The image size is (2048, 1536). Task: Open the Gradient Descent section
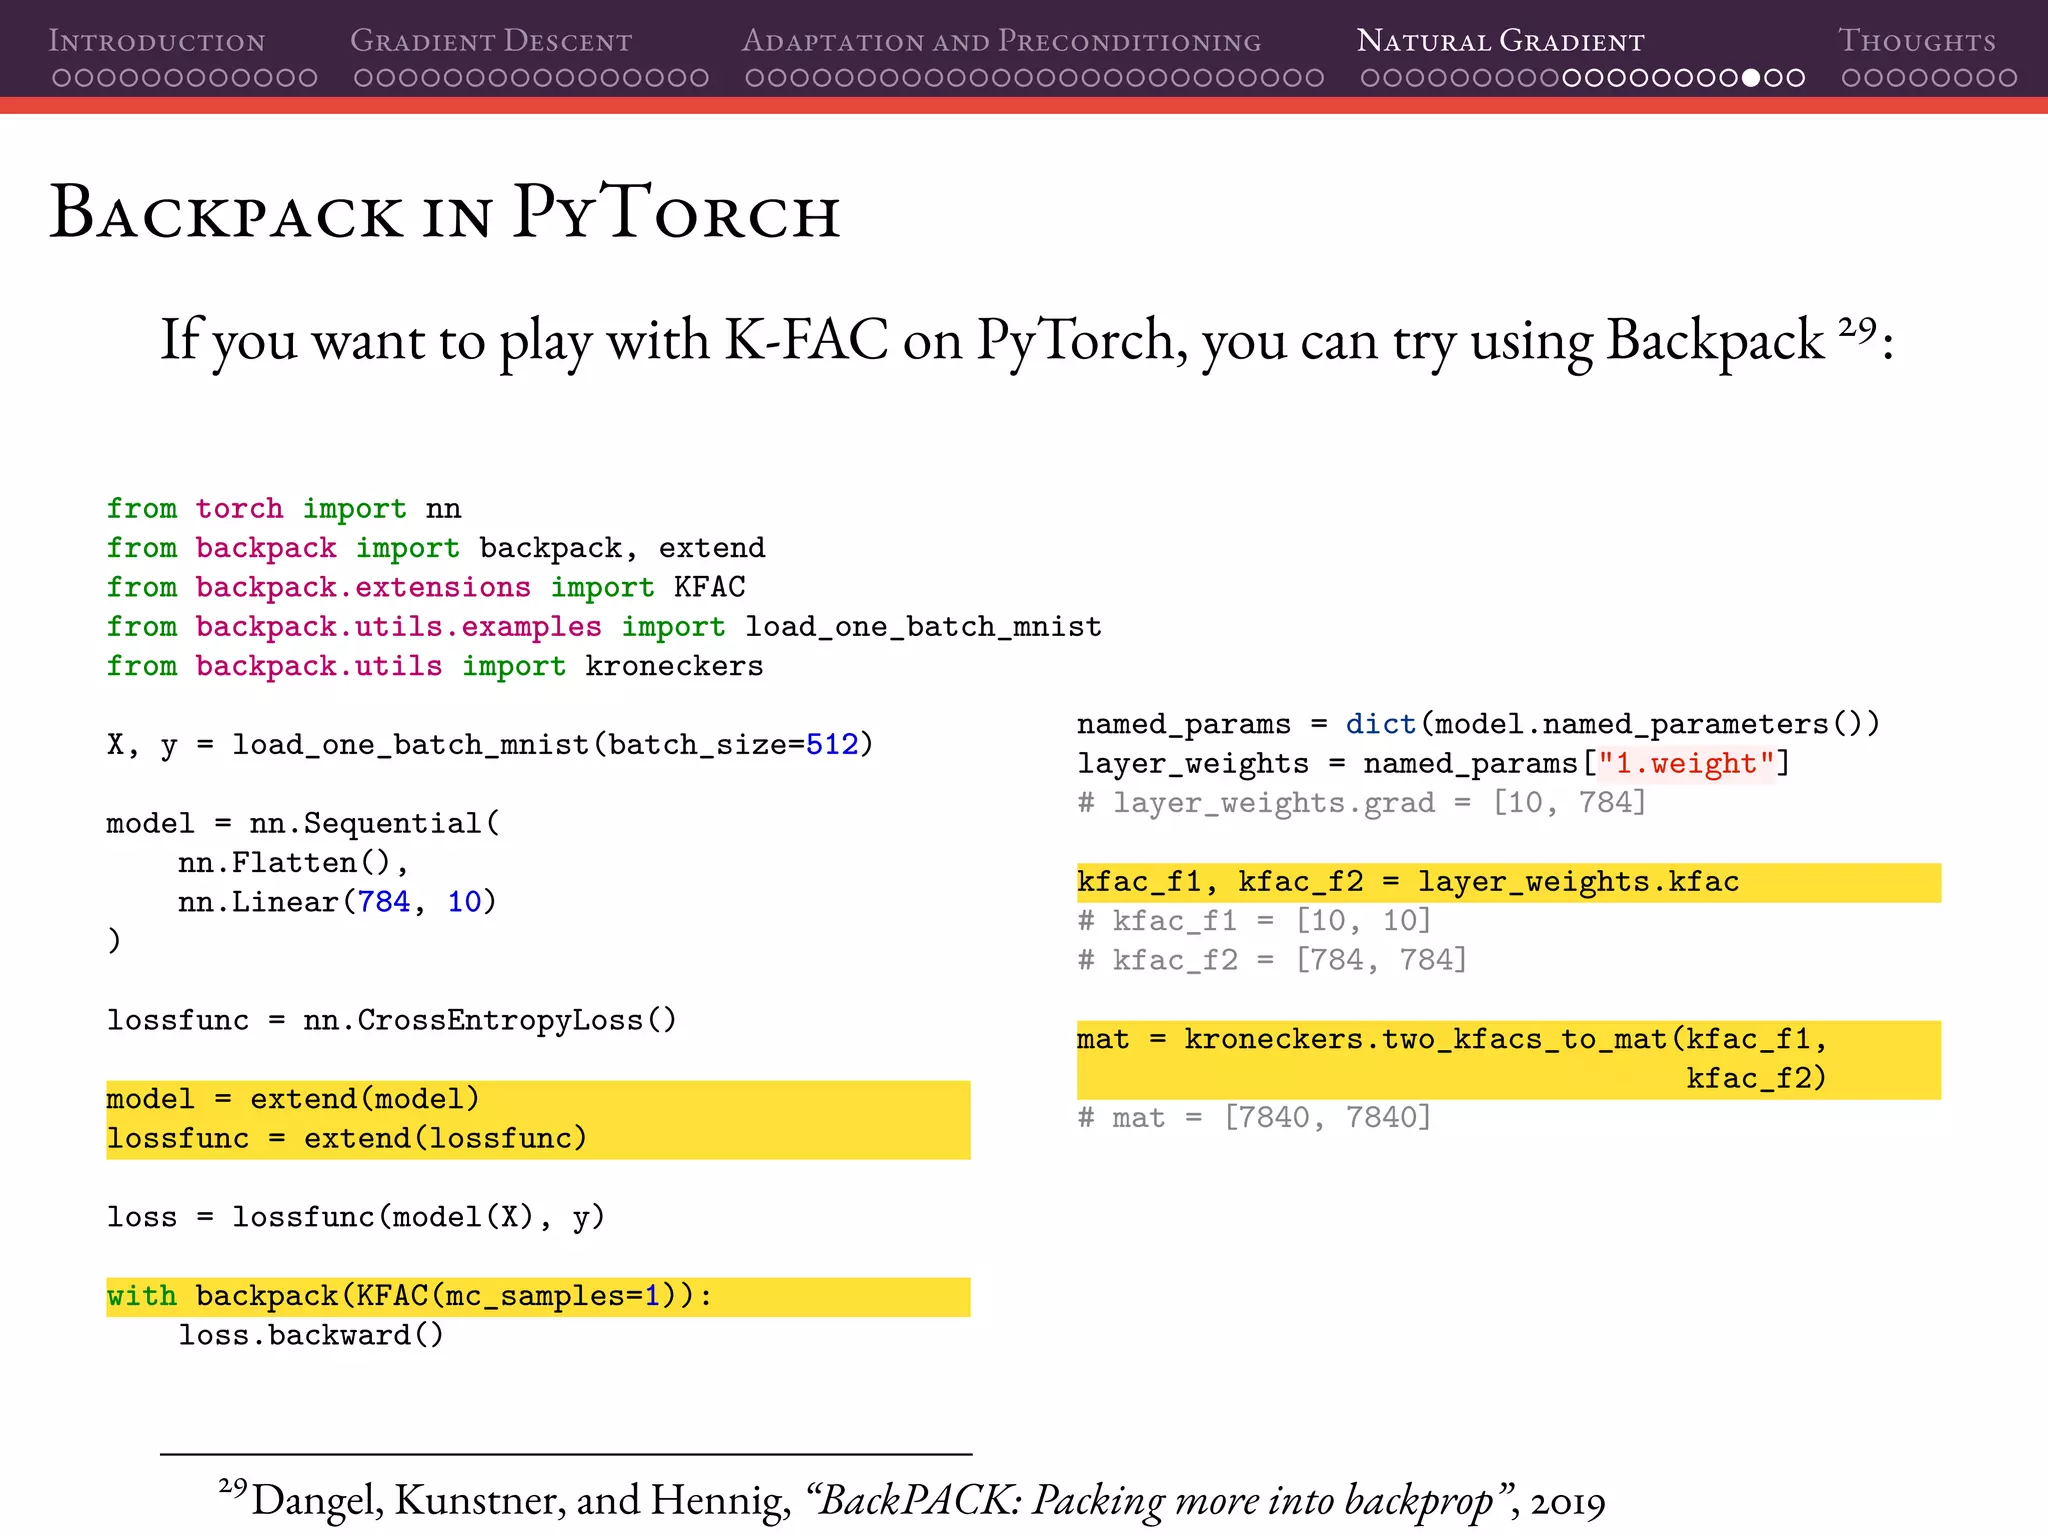click(491, 41)
